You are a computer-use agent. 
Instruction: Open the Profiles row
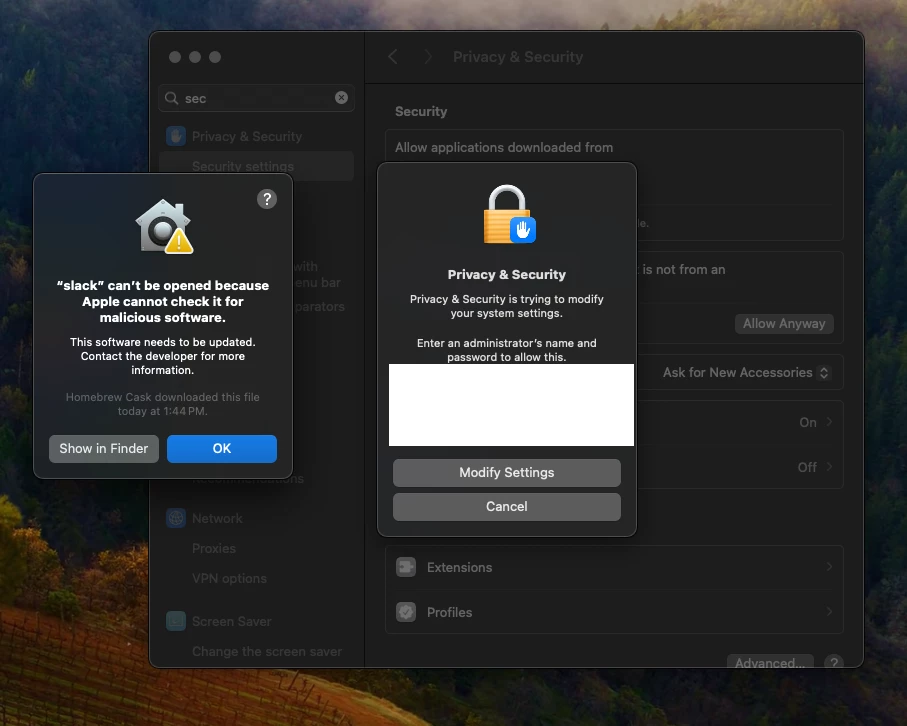coord(614,612)
